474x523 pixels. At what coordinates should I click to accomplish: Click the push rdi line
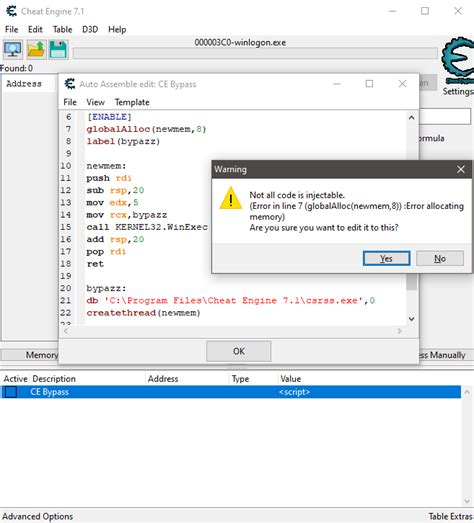(109, 178)
